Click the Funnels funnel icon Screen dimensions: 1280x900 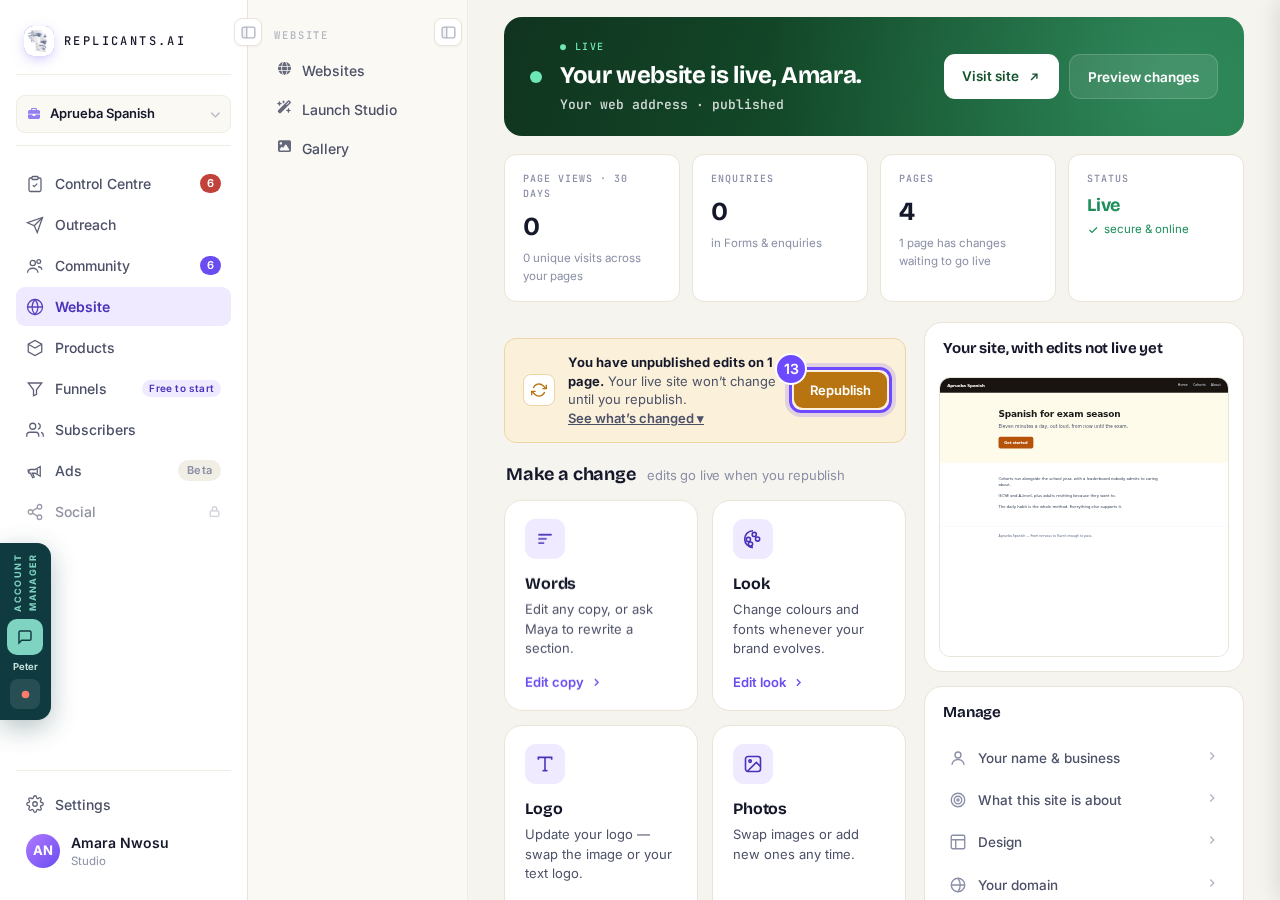[x=35, y=389]
